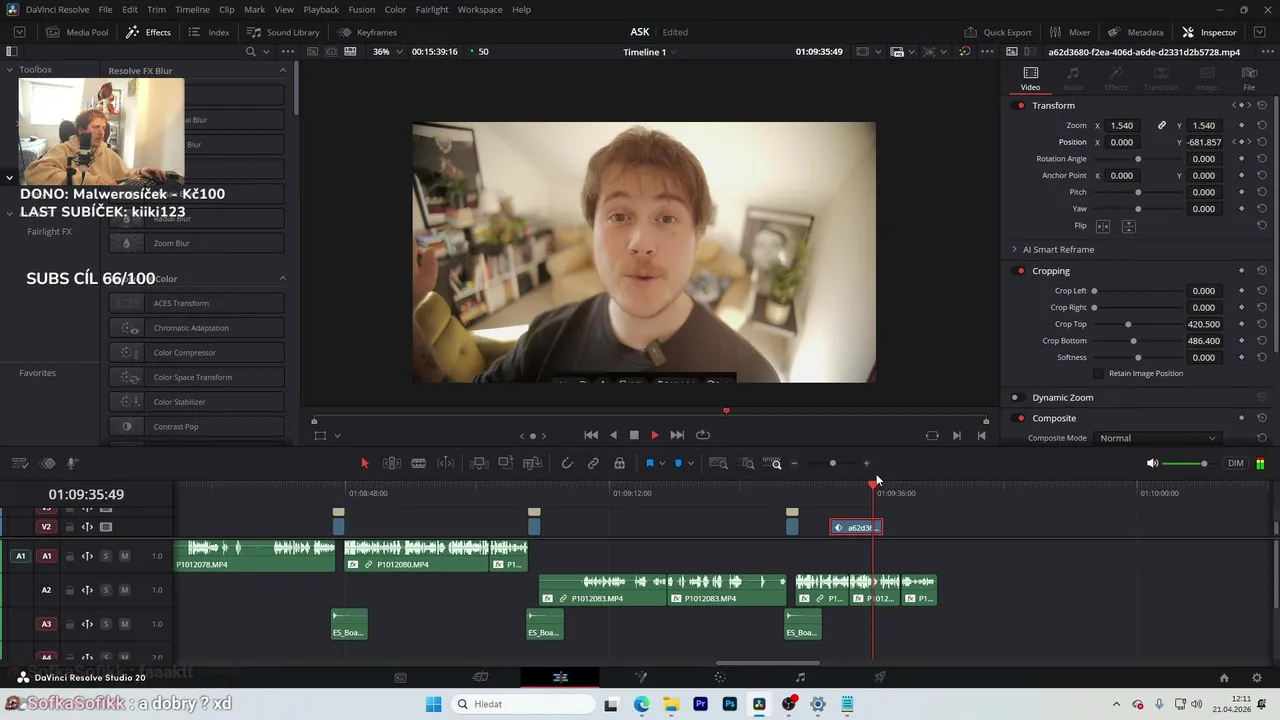Check Retain Image Position checkbox
Screen dimensions: 1280x720
click(x=1098, y=373)
